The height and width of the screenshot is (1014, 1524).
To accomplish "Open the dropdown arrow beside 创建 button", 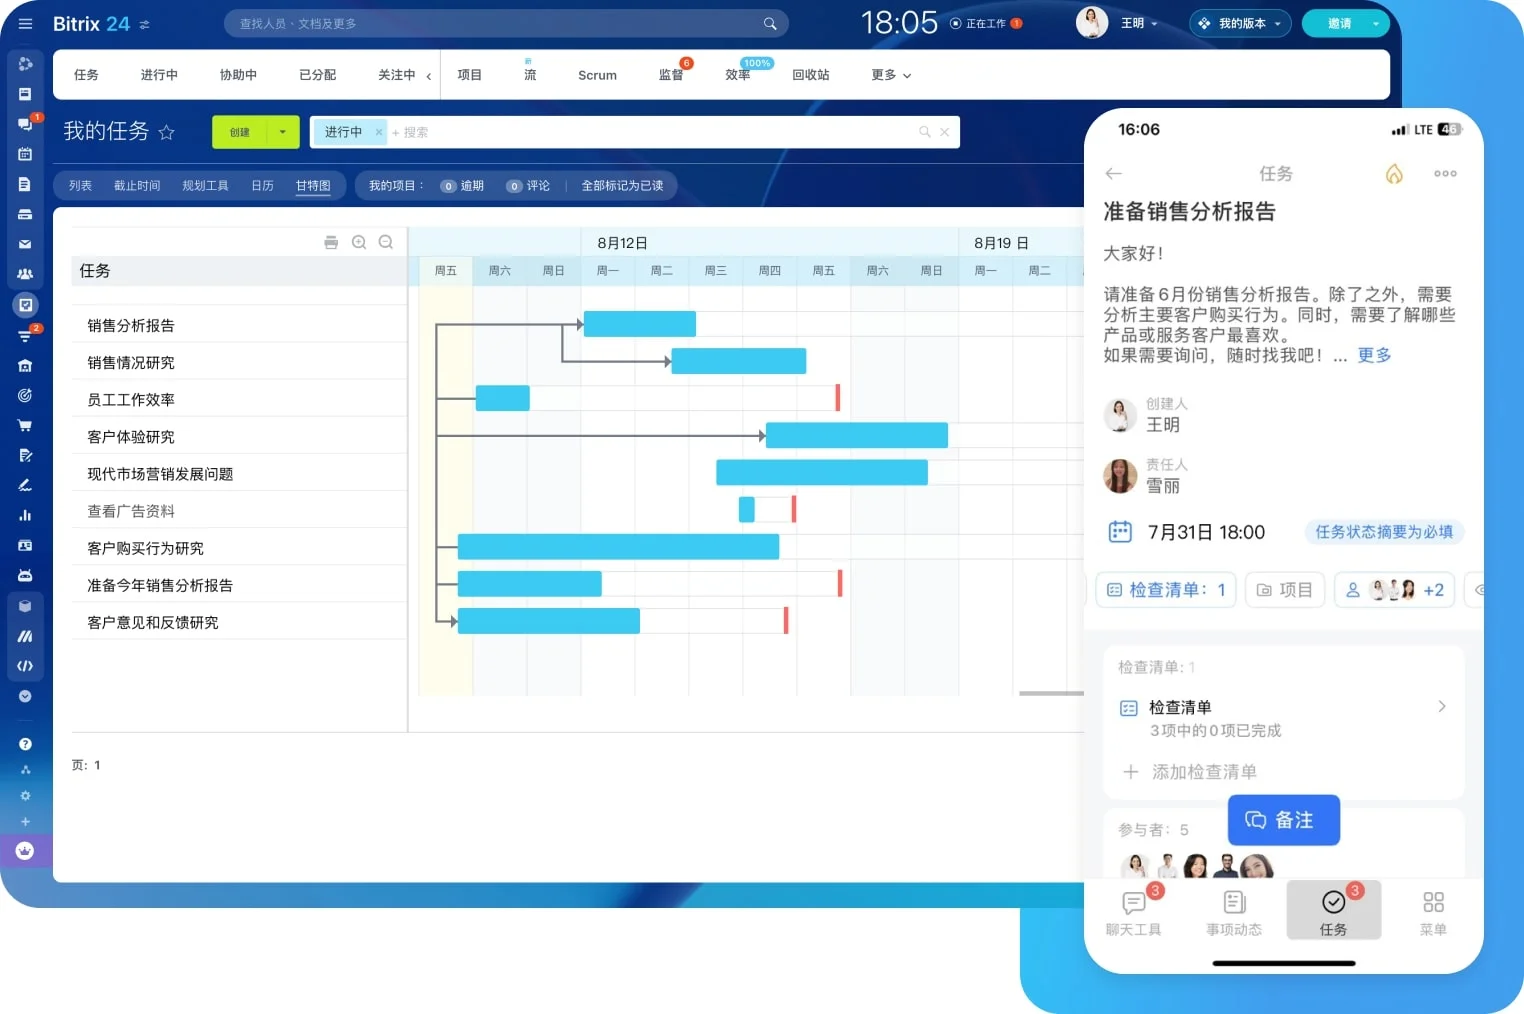I will tap(283, 132).
